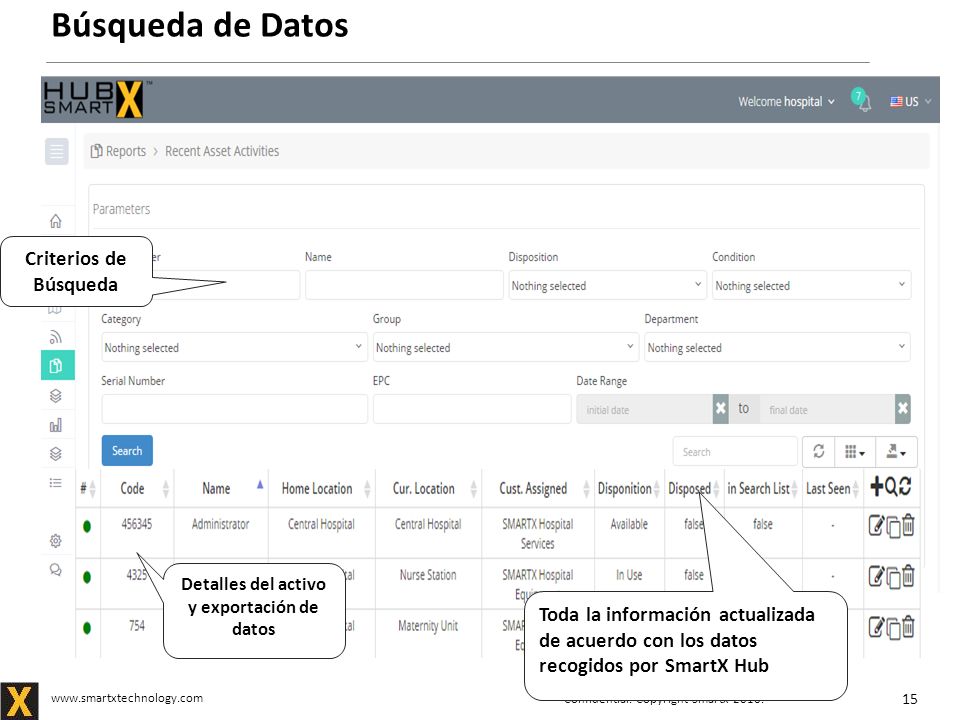The image size is (960, 720).
Task: Click the magnifier icon in table header
Action: [891, 487]
